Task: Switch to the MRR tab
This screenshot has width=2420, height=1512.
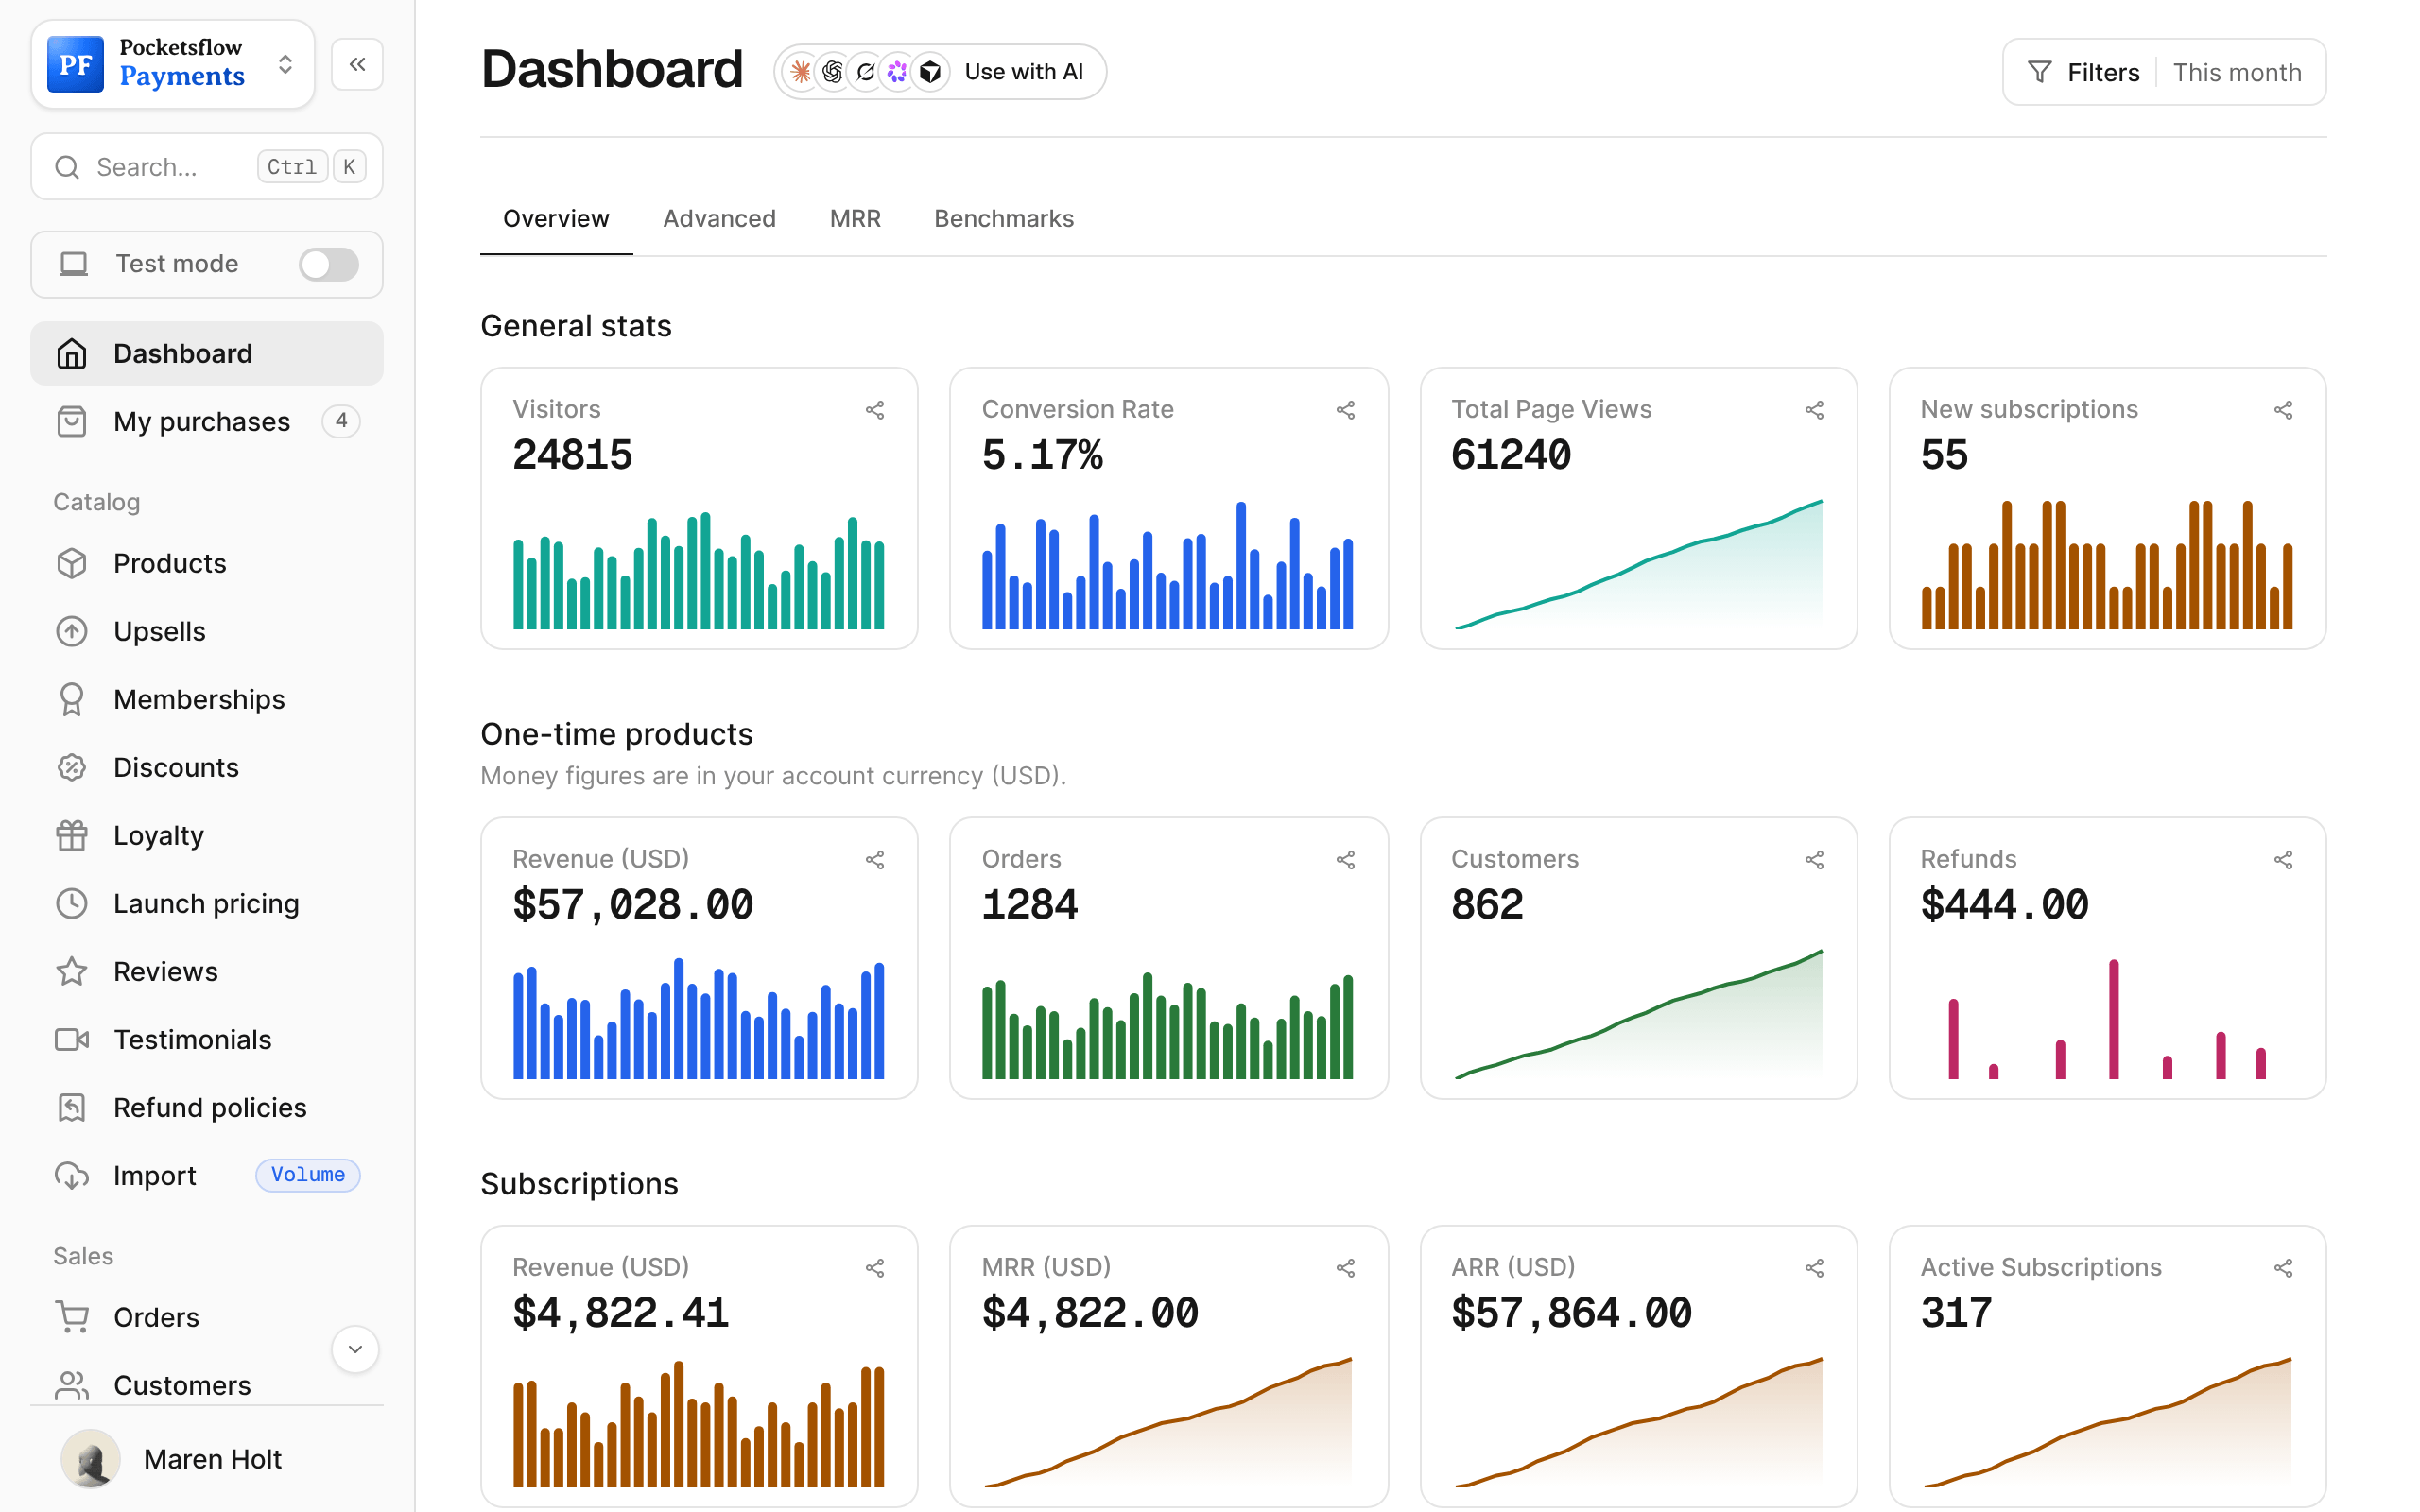Action: (855, 218)
